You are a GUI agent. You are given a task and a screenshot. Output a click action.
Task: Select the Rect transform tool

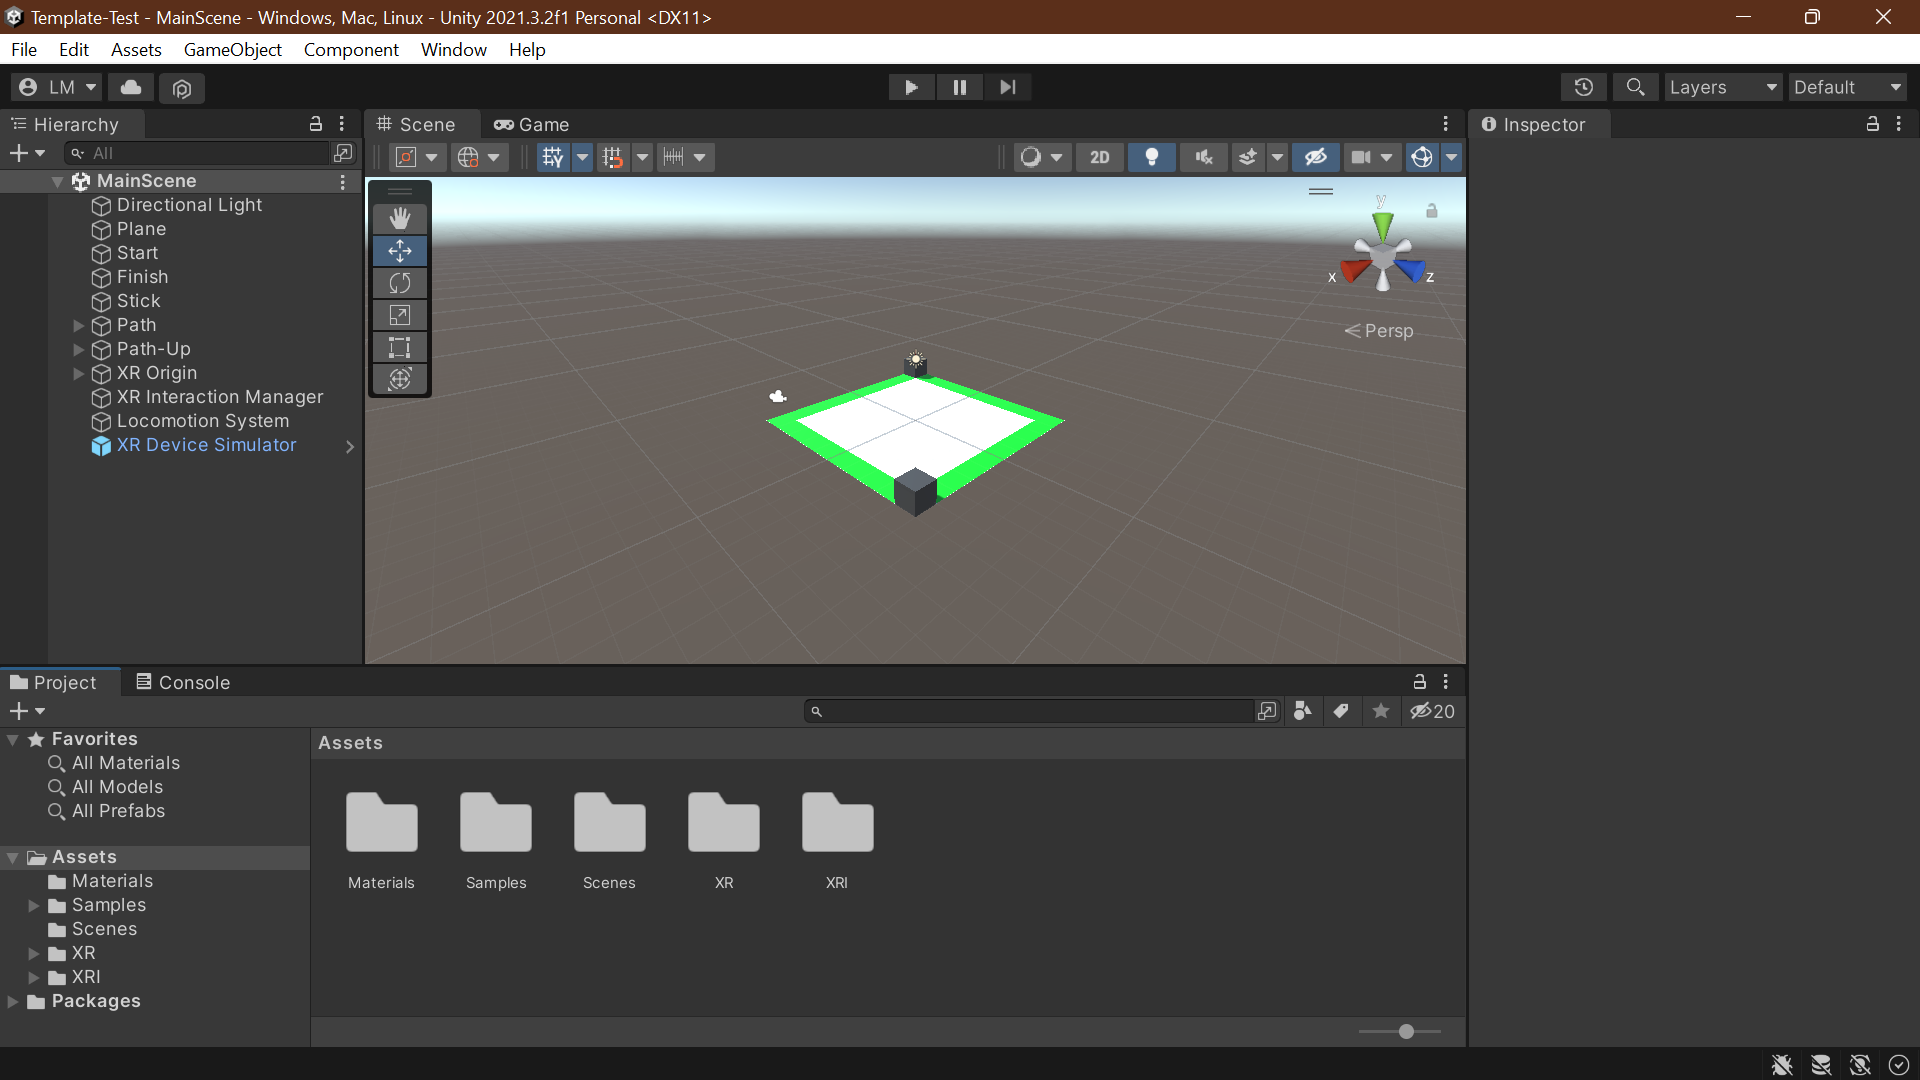pyautogui.click(x=400, y=347)
